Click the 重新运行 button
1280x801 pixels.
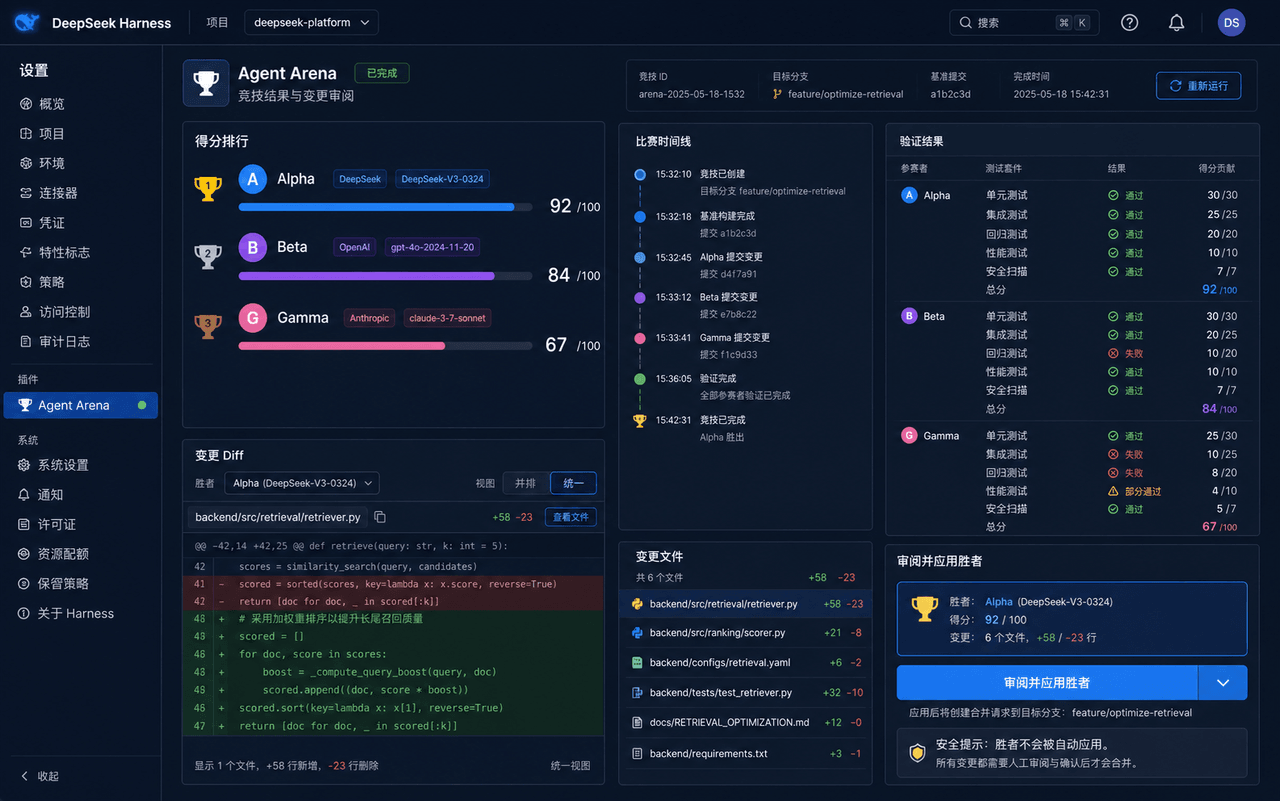(x=1199, y=86)
